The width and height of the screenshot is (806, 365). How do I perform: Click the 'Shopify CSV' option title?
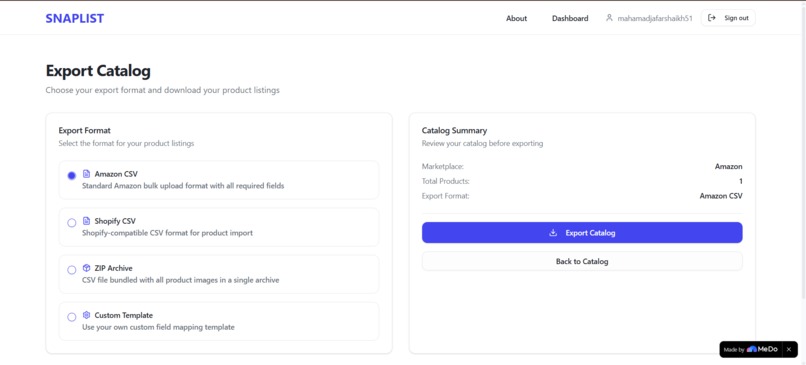(x=115, y=221)
